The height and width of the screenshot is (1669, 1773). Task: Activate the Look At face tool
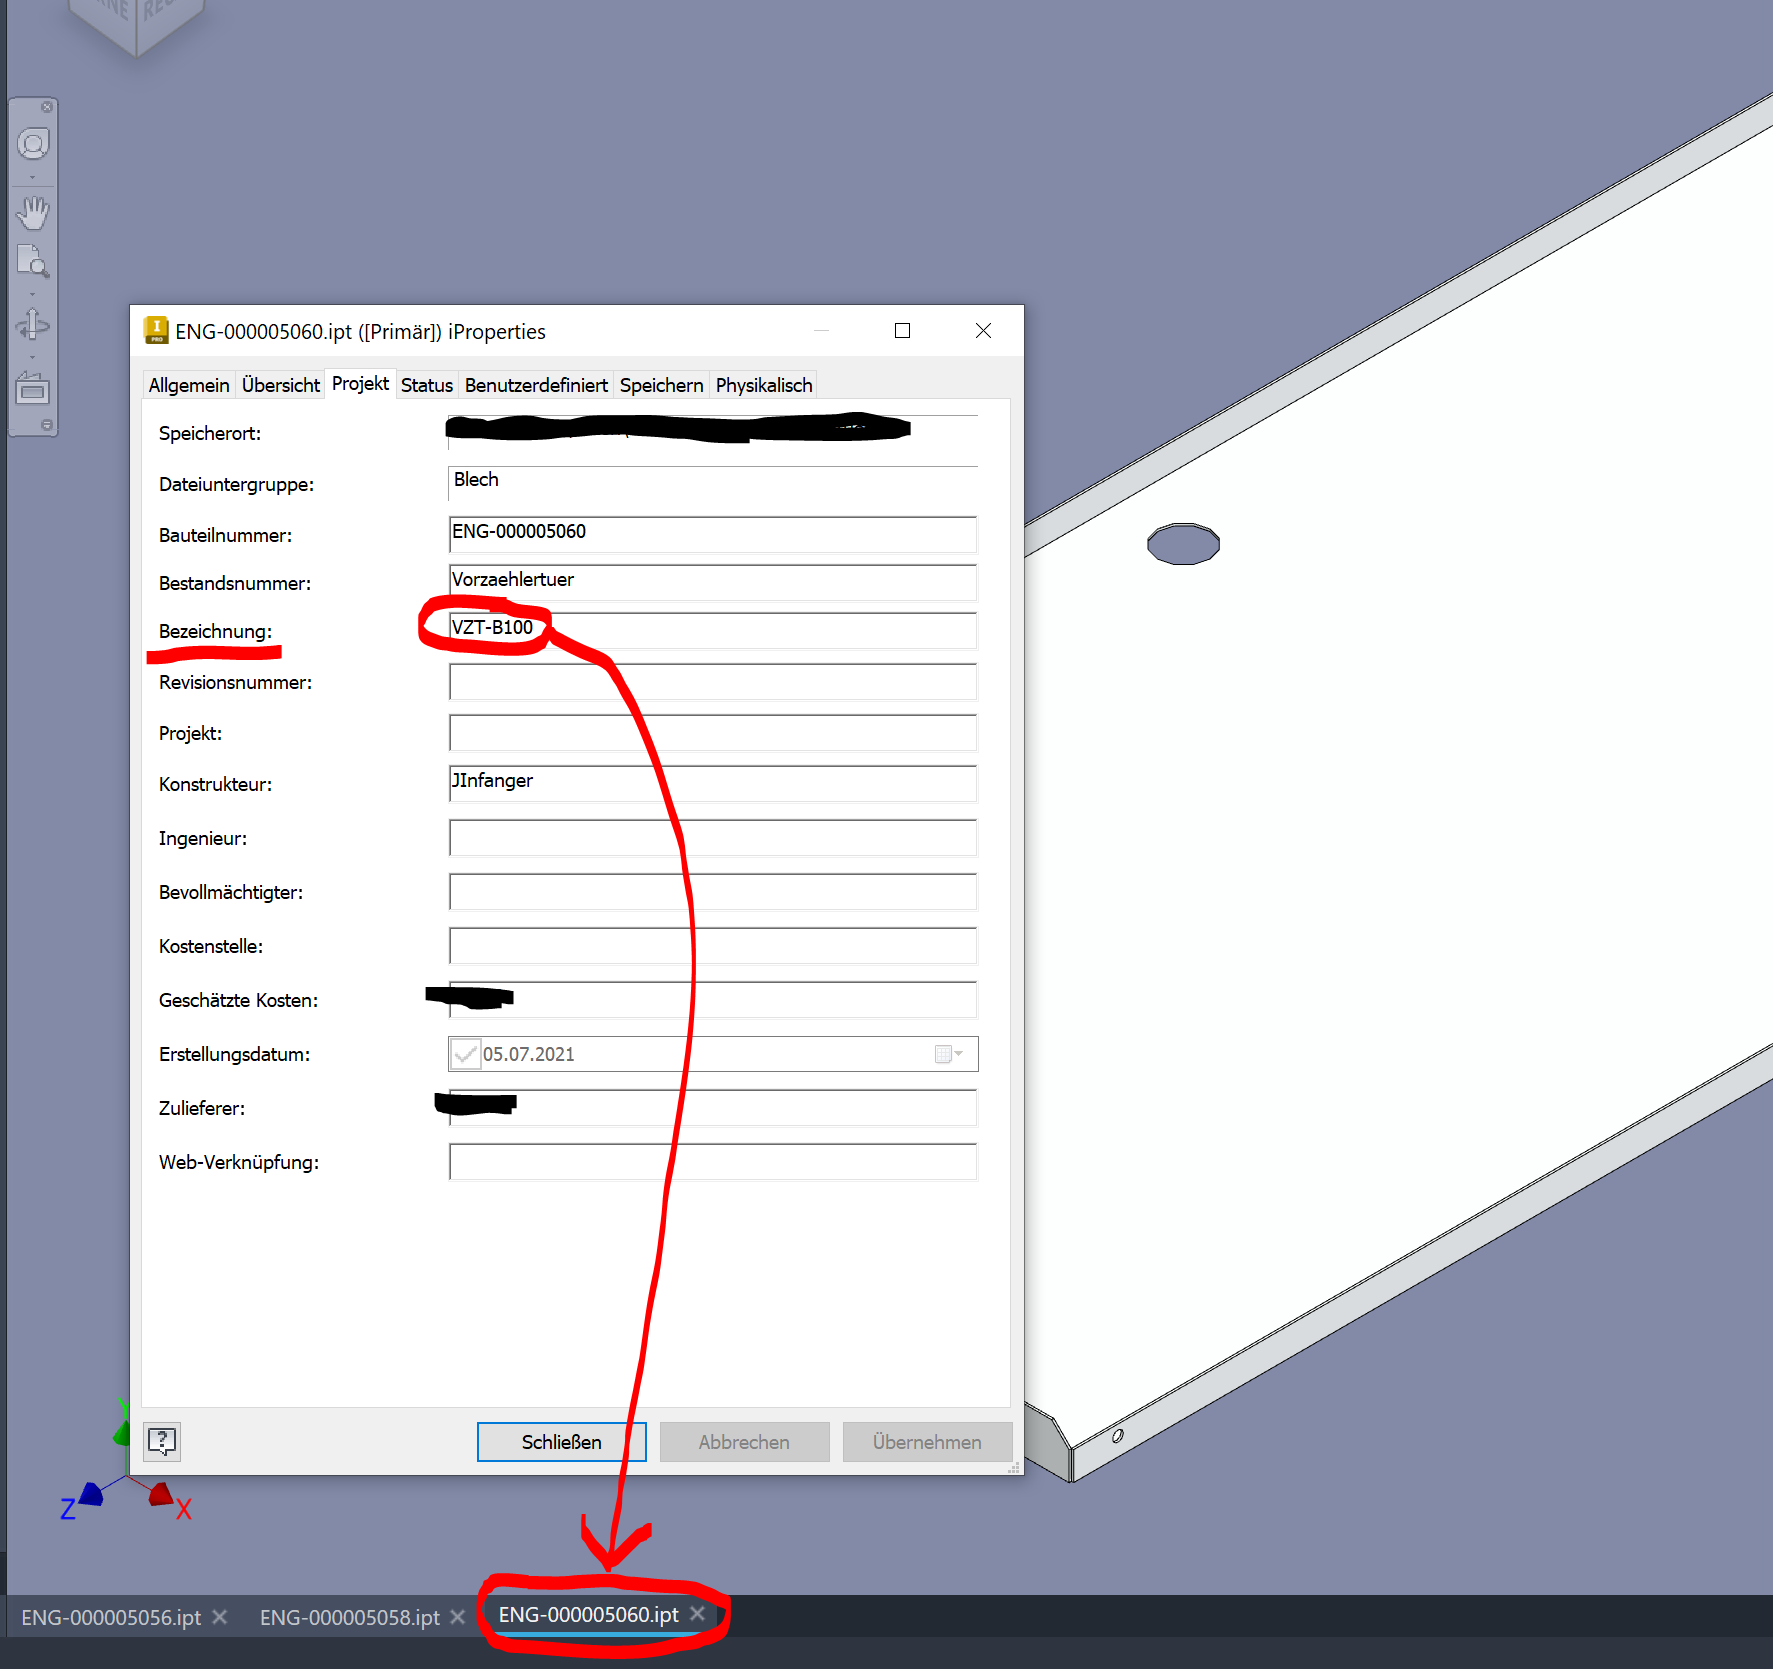[x=33, y=388]
